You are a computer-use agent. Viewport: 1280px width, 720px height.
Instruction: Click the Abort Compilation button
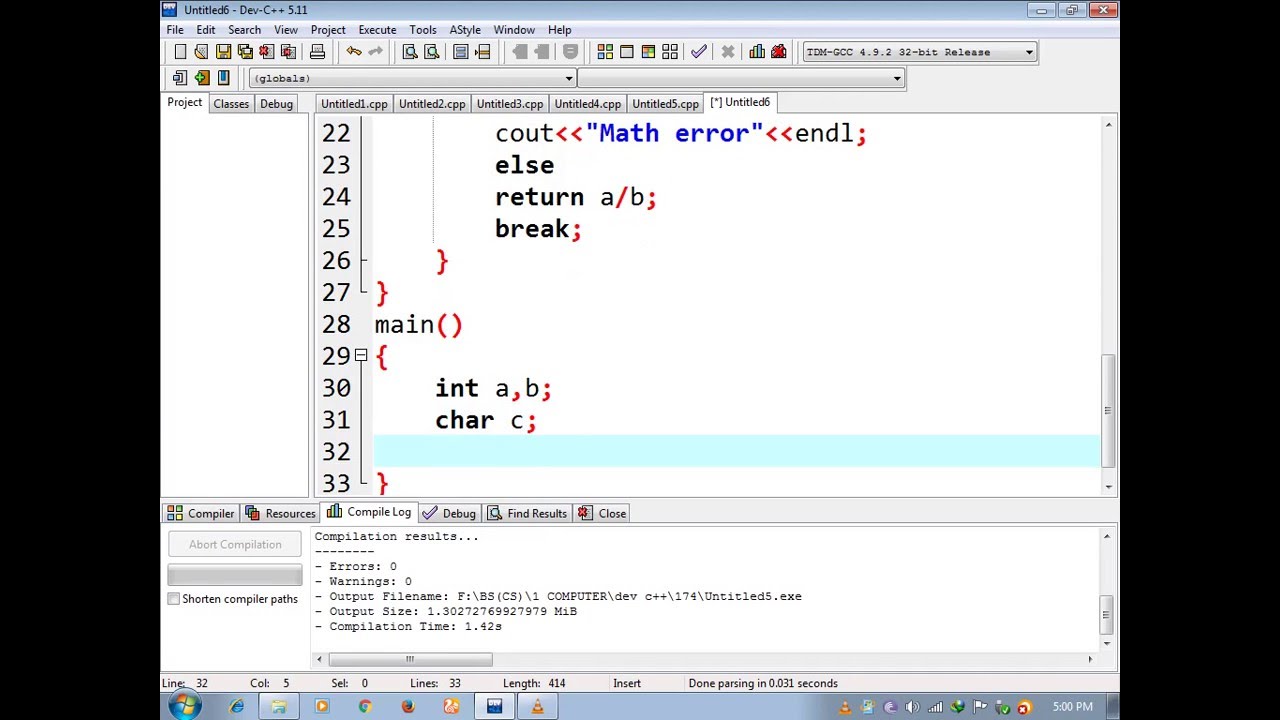tap(235, 545)
